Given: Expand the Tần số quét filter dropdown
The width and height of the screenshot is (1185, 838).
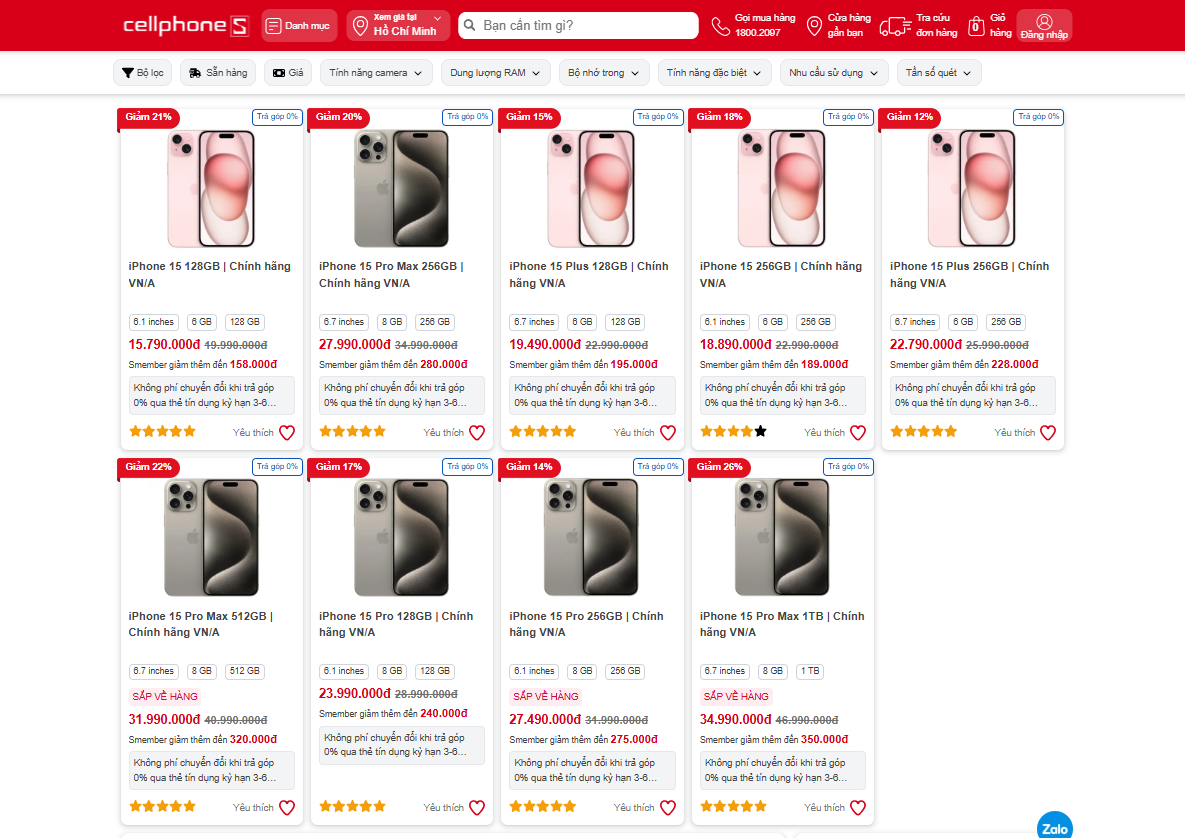Looking at the screenshot, I should pyautogui.click(x=938, y=72).
